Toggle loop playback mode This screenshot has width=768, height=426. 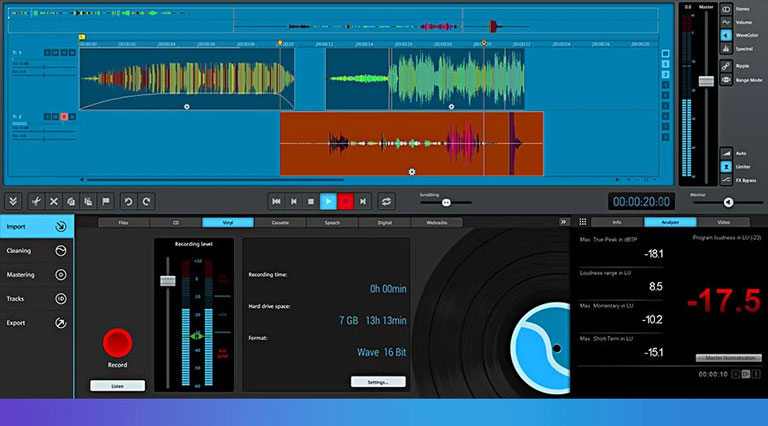(x=386, y=201)
